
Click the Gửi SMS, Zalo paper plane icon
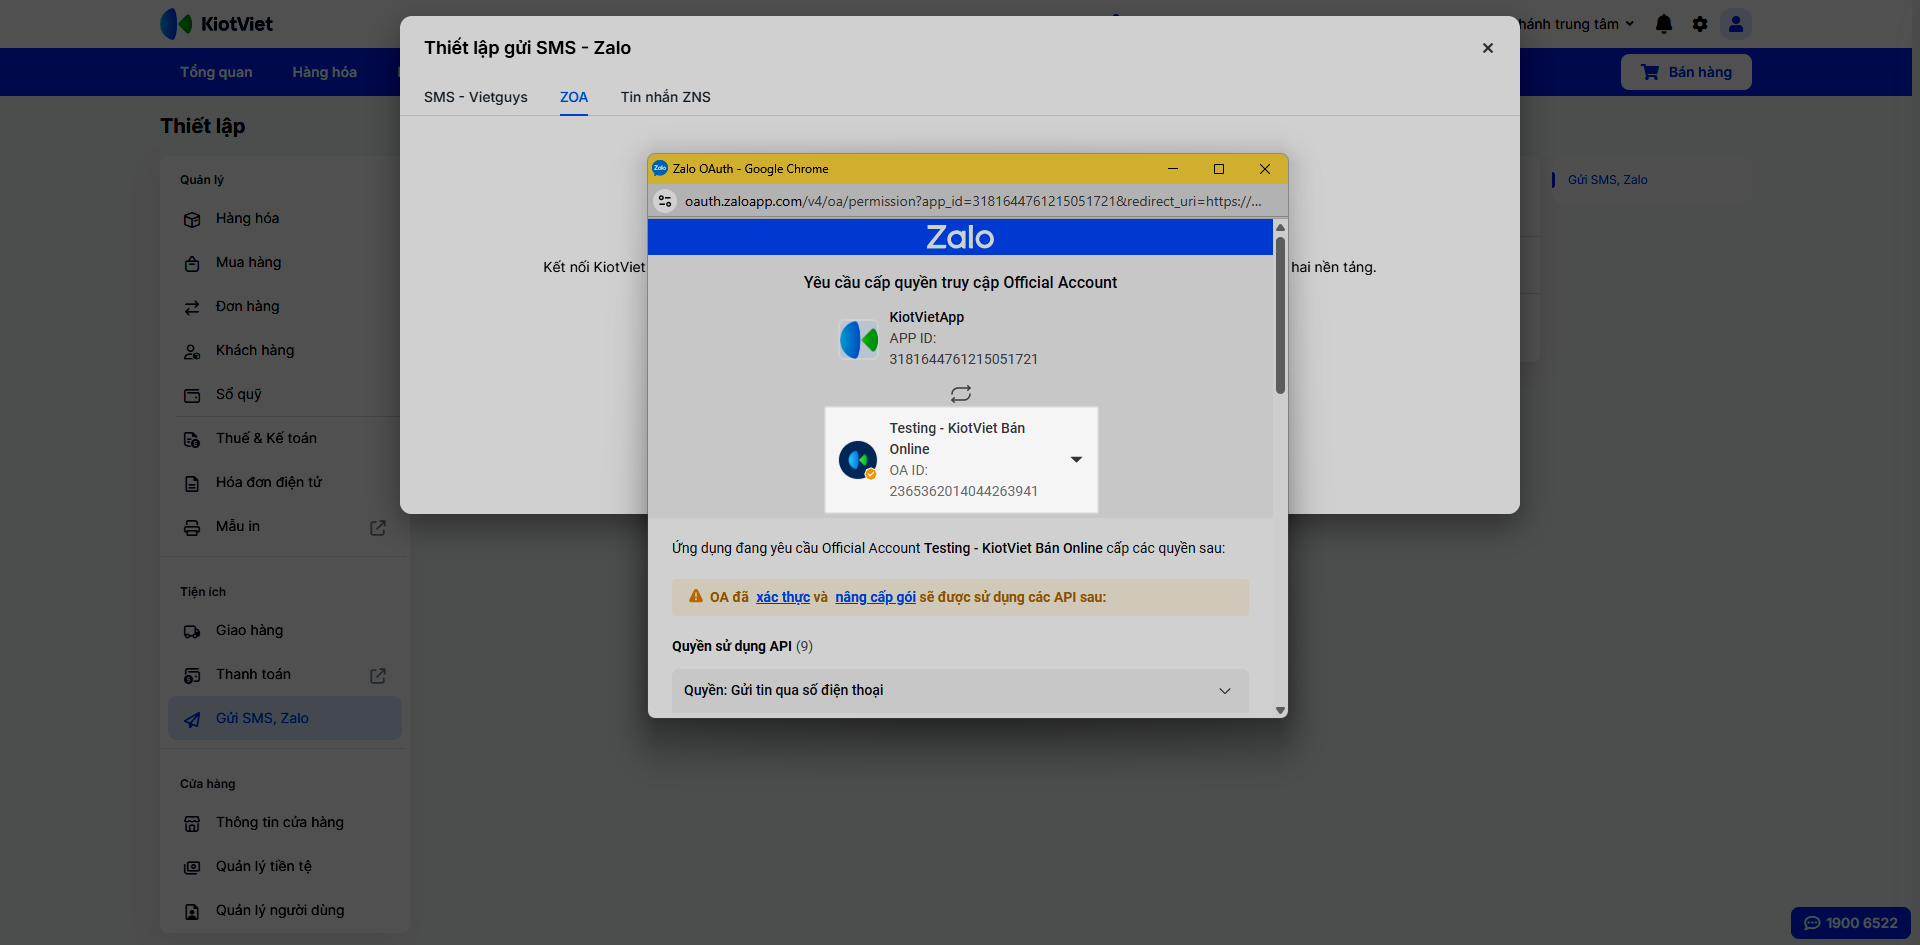click(x=192, y=719)
